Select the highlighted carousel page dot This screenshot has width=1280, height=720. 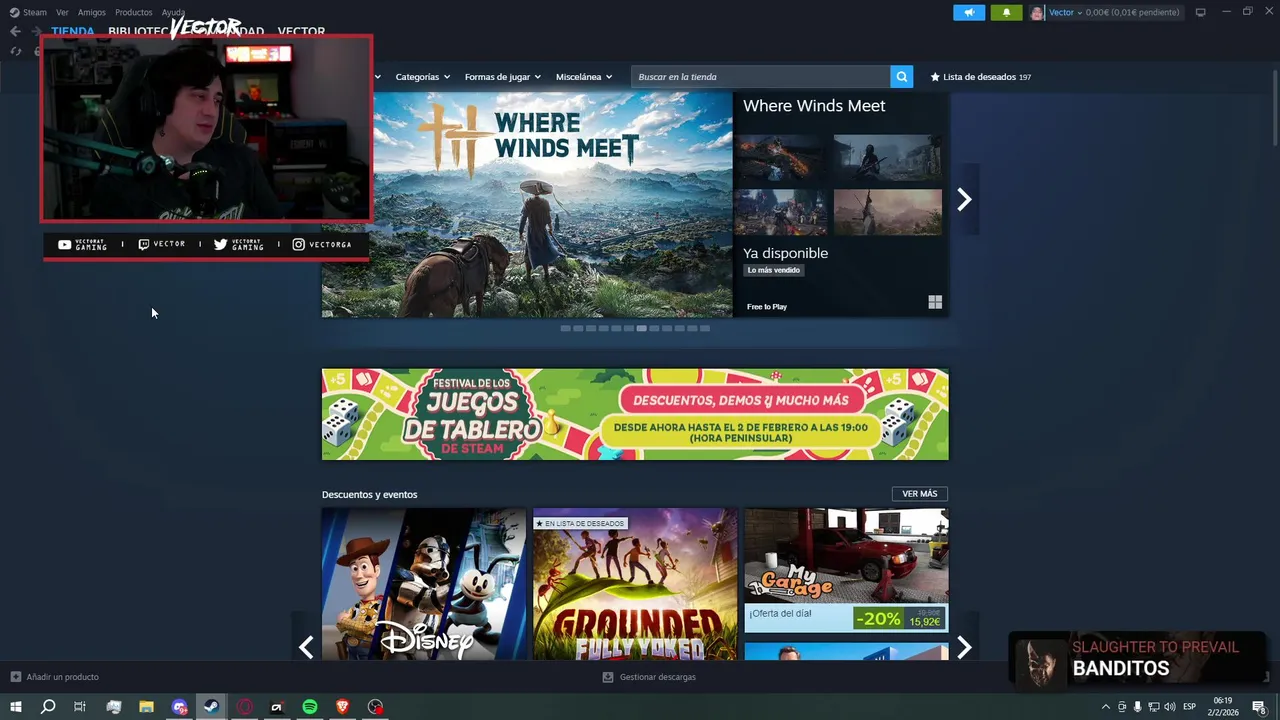(641, 328)
